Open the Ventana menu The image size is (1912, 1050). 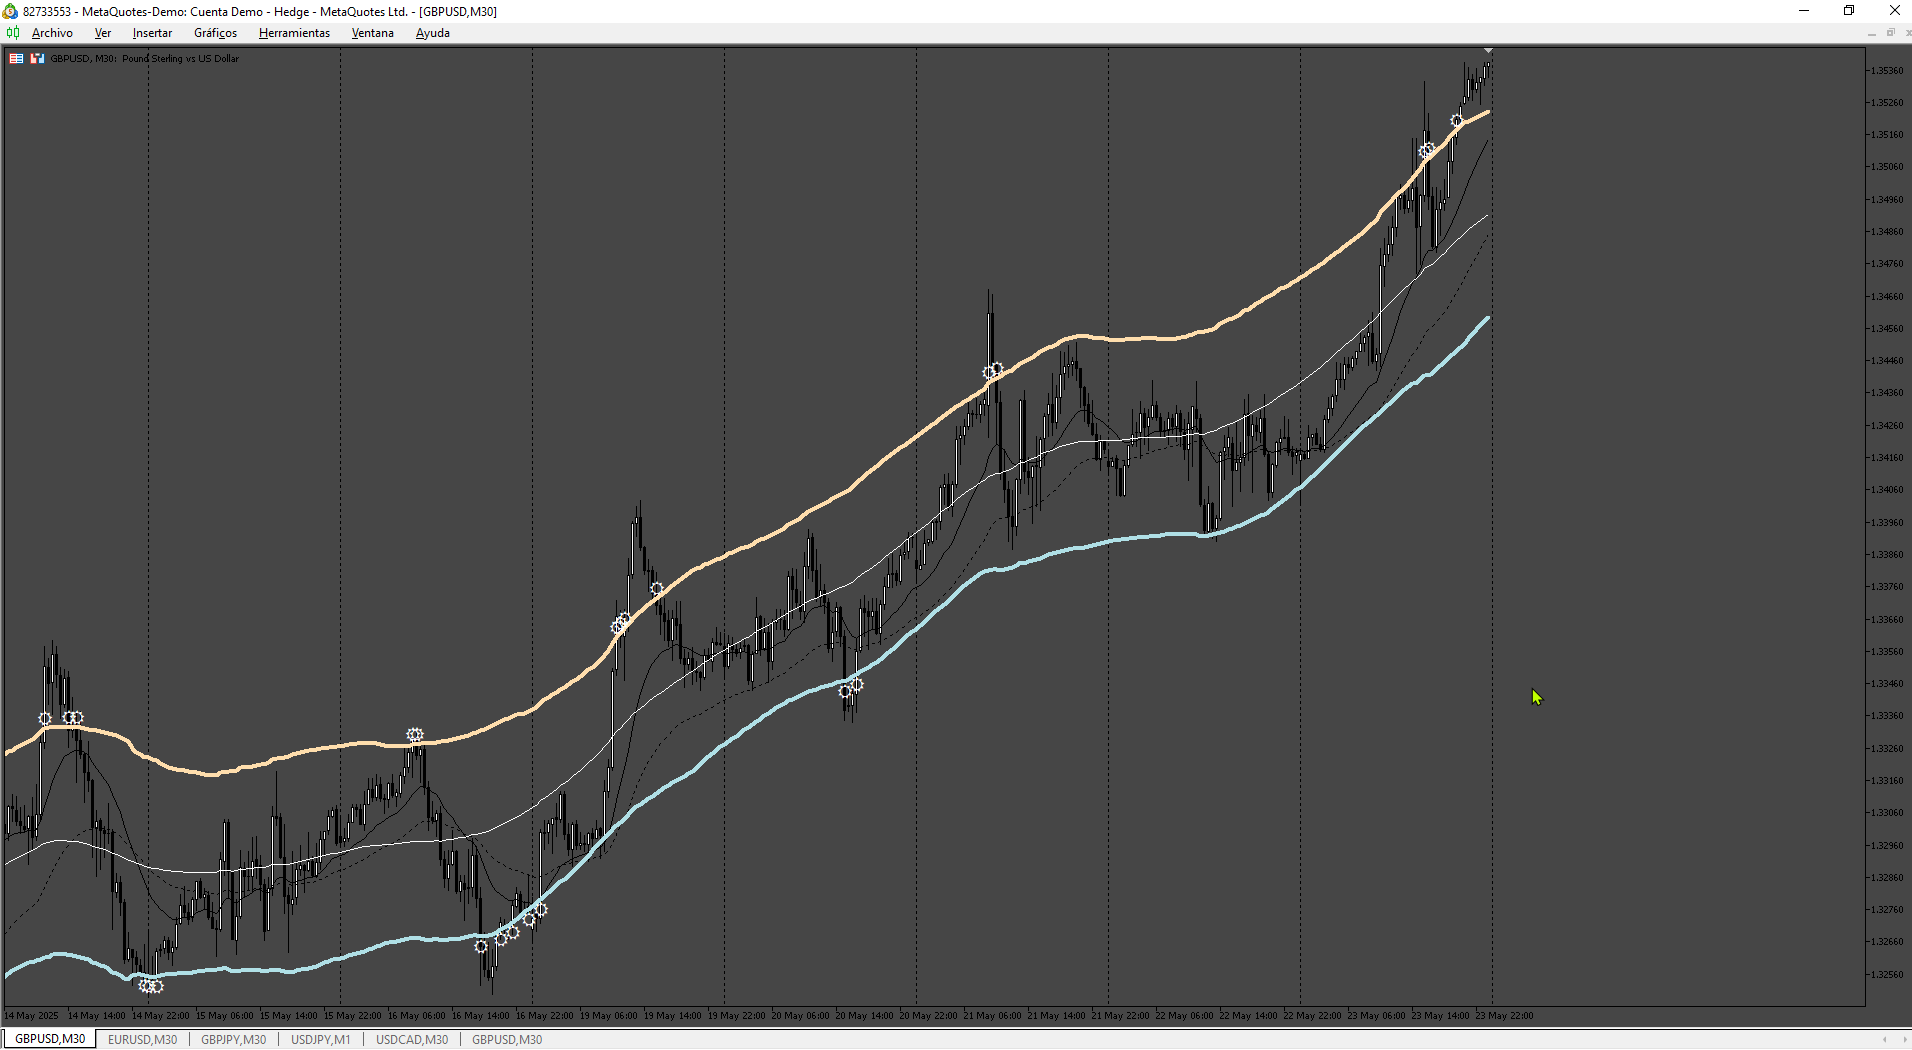pos(372,33)
